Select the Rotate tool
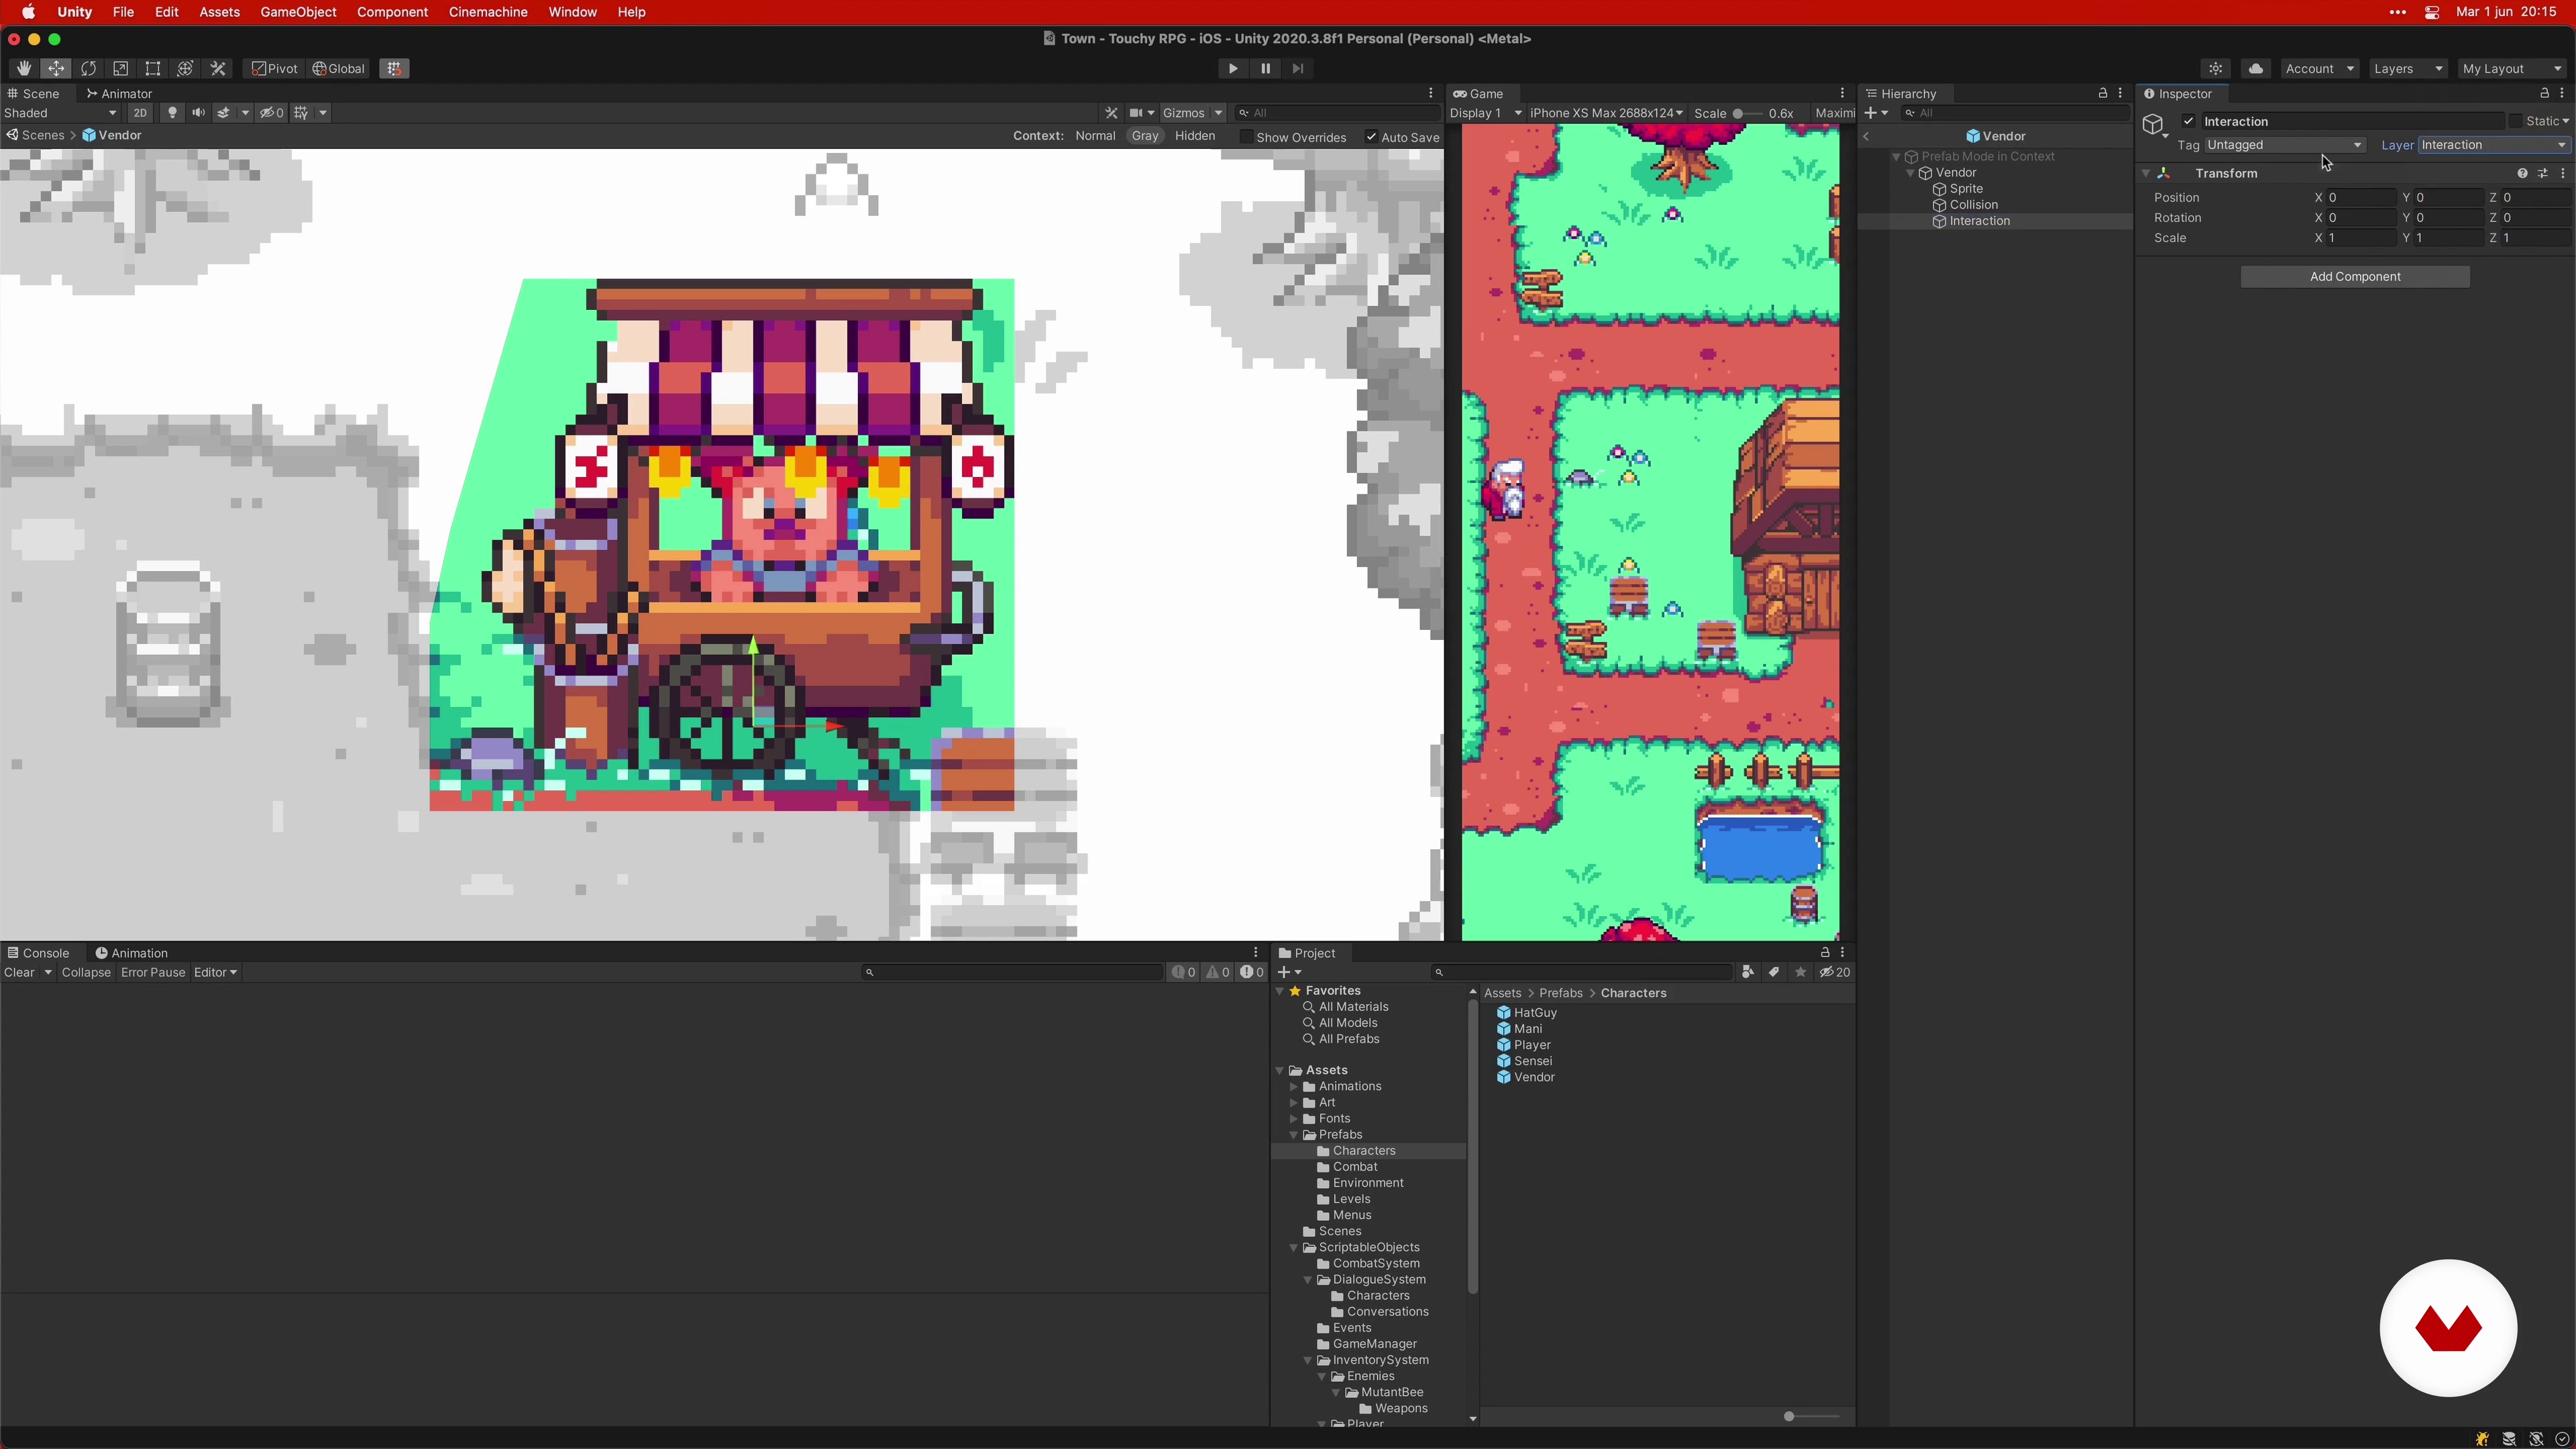 click(88, 69)
